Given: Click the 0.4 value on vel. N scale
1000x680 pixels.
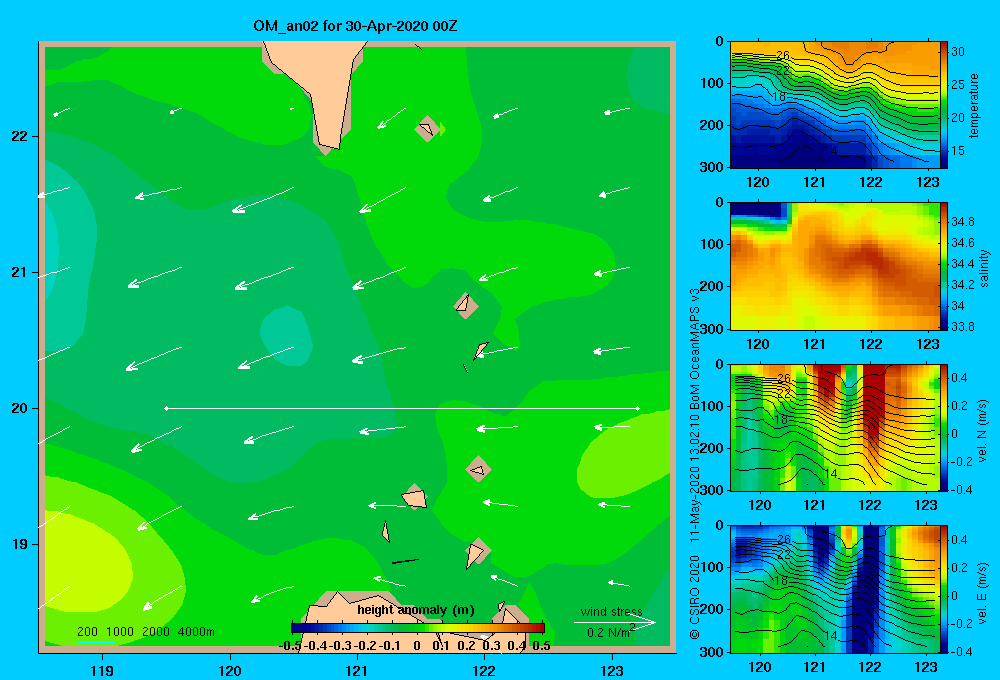Looking at the screenshot, I should (x=959, y=378).
